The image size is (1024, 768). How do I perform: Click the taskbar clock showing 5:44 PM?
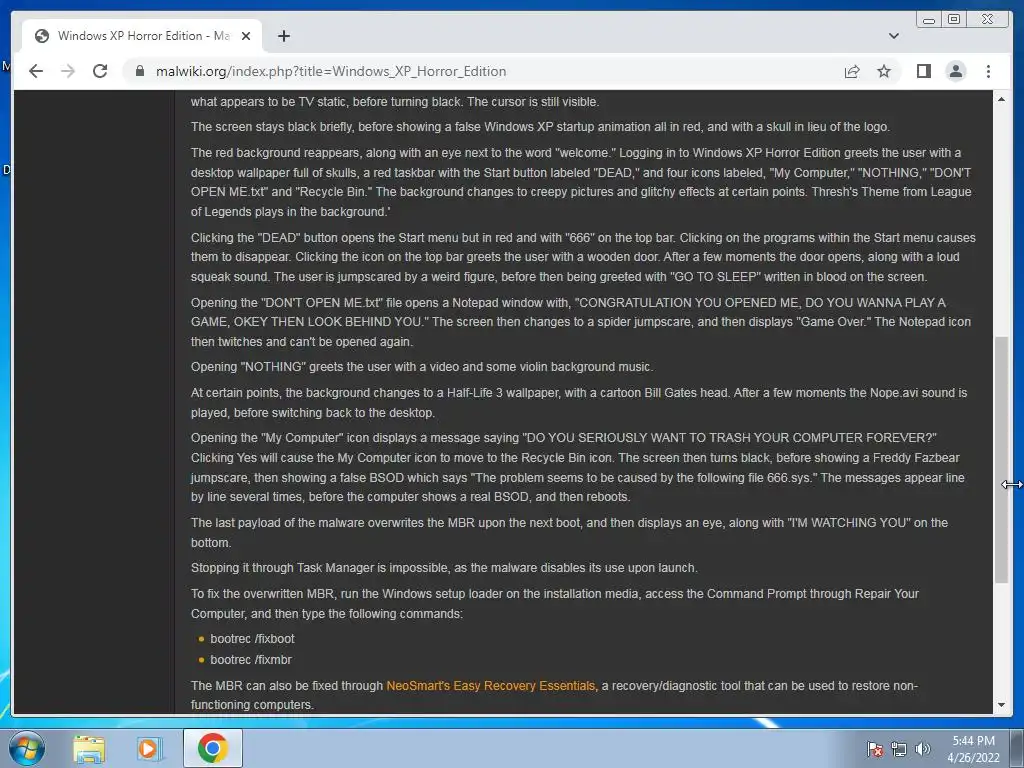pos(973,749)
